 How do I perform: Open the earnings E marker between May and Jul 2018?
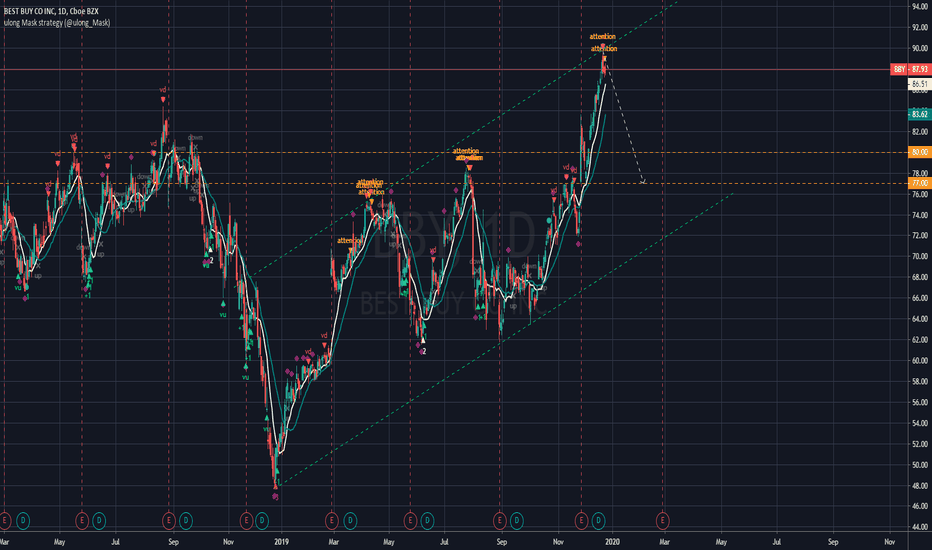(x=82, y=521)
